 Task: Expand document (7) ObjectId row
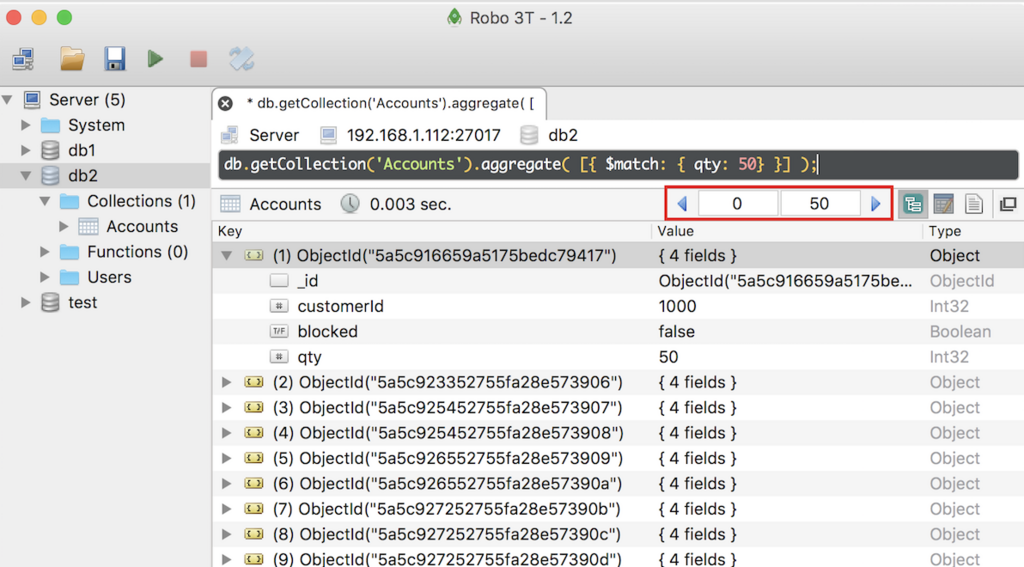(x=227, y=509)
